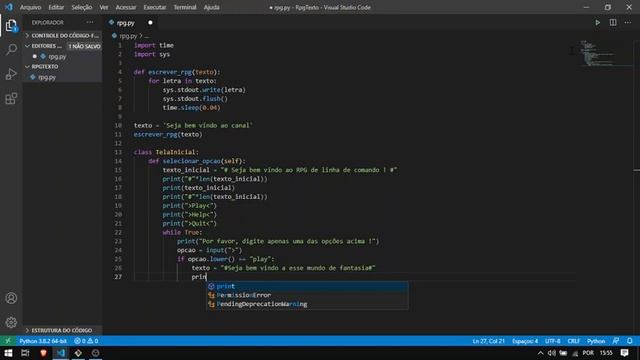Change file encoding UTF-8
Viewport: 640px width, 360px height.
click(x=553, y=341)
